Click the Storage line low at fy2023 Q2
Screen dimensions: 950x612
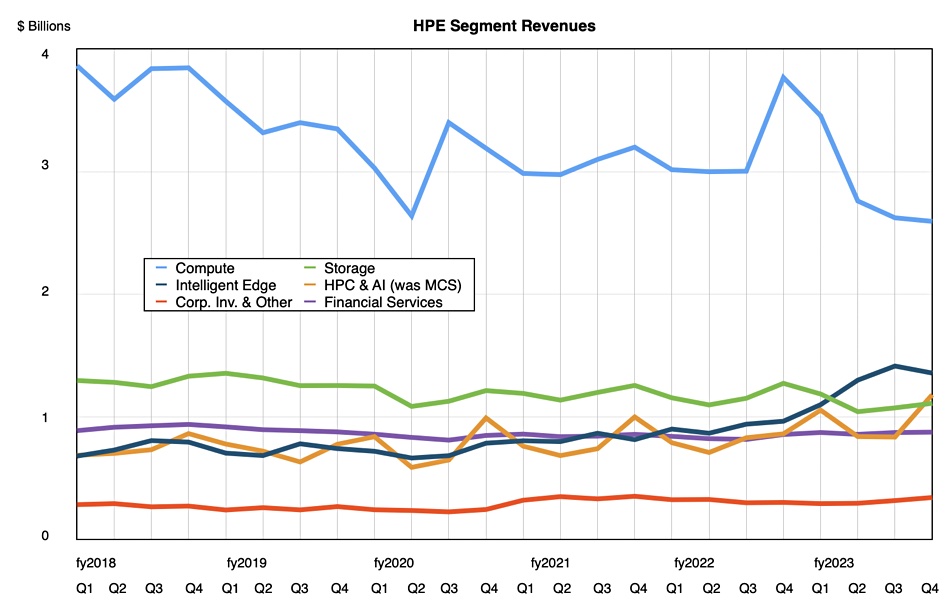pyautogui.click(x=858, y=411)
